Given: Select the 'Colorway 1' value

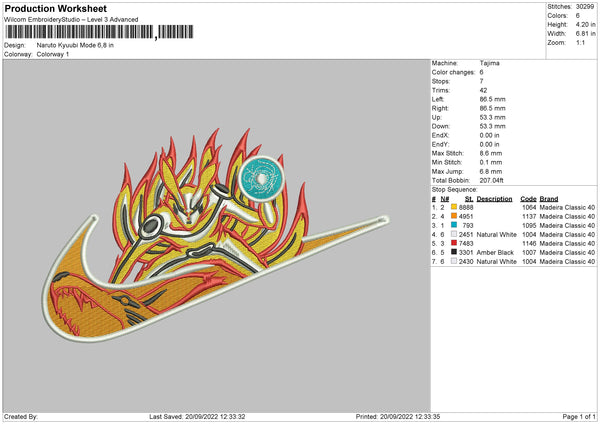Looking at the screenshot, I should point(53,54).
